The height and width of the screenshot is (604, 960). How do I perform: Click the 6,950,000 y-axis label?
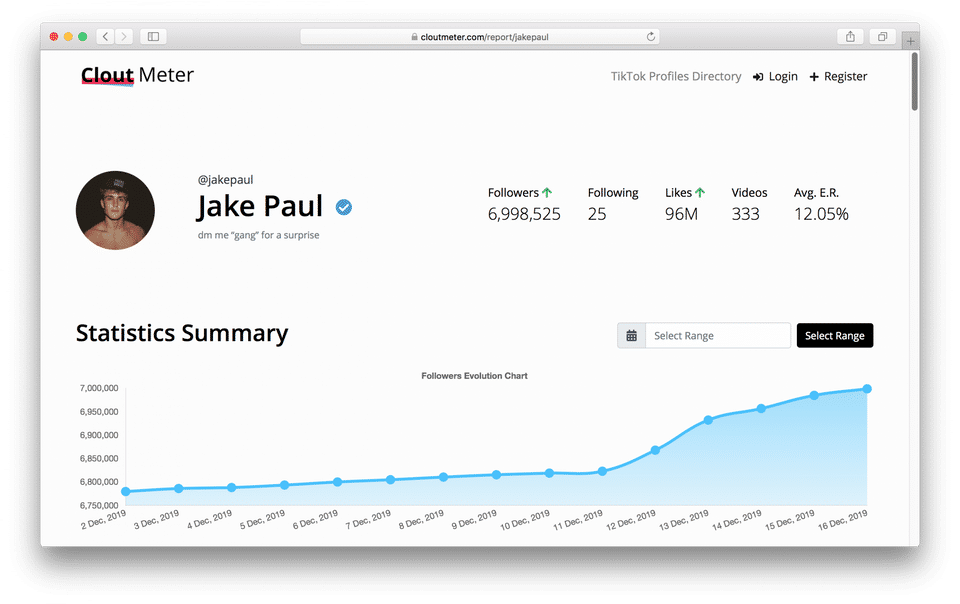pyautogui.click(x=99, y=412)
